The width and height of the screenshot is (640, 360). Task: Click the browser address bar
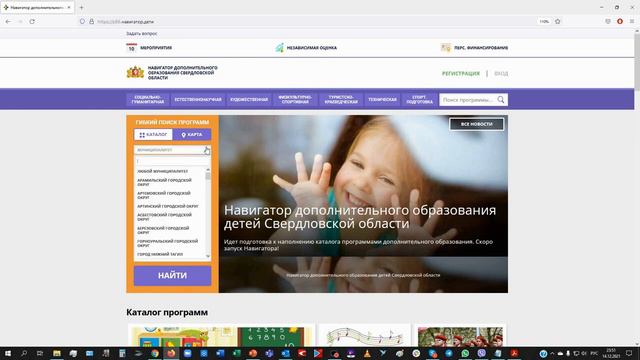pos(306,22)
